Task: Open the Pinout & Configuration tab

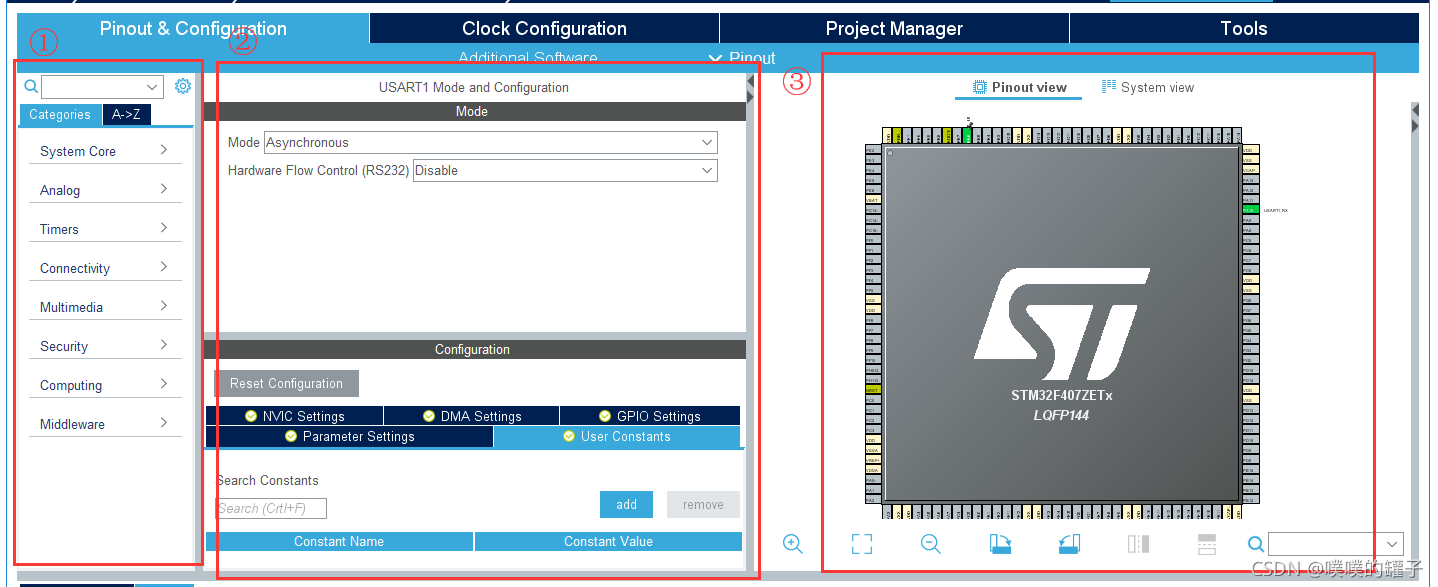Action: click(x=193, y=28)
